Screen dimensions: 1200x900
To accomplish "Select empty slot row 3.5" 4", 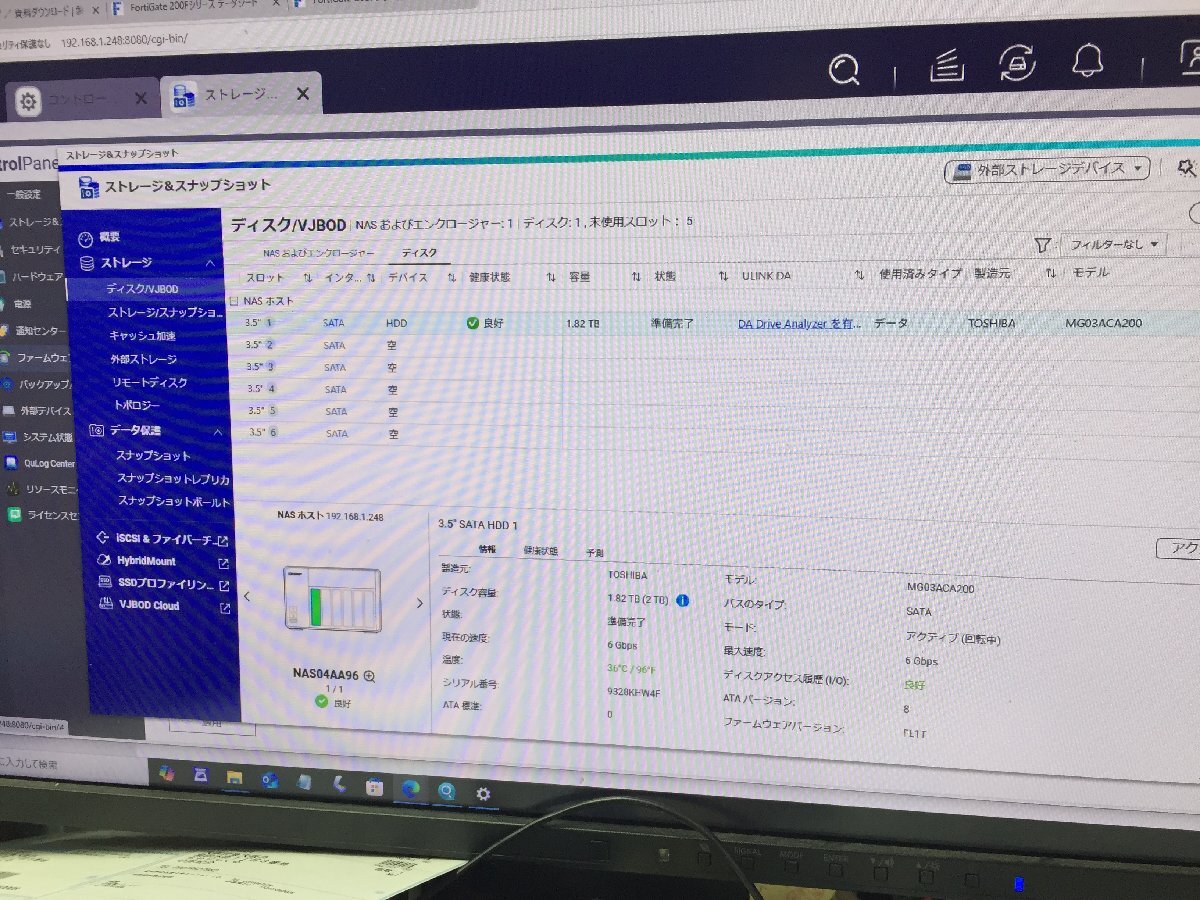I will tap(715, 389).
